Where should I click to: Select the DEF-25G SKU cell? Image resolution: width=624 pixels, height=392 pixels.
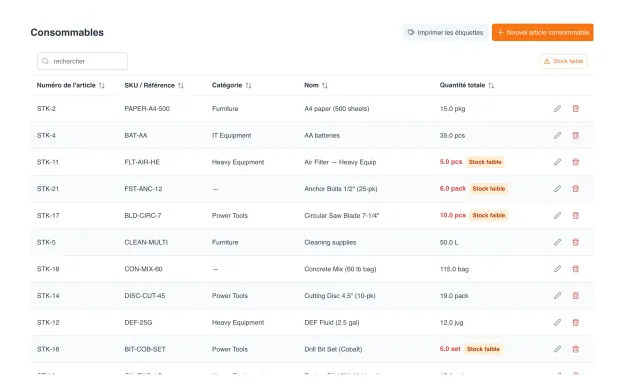[x=138, y=322]
